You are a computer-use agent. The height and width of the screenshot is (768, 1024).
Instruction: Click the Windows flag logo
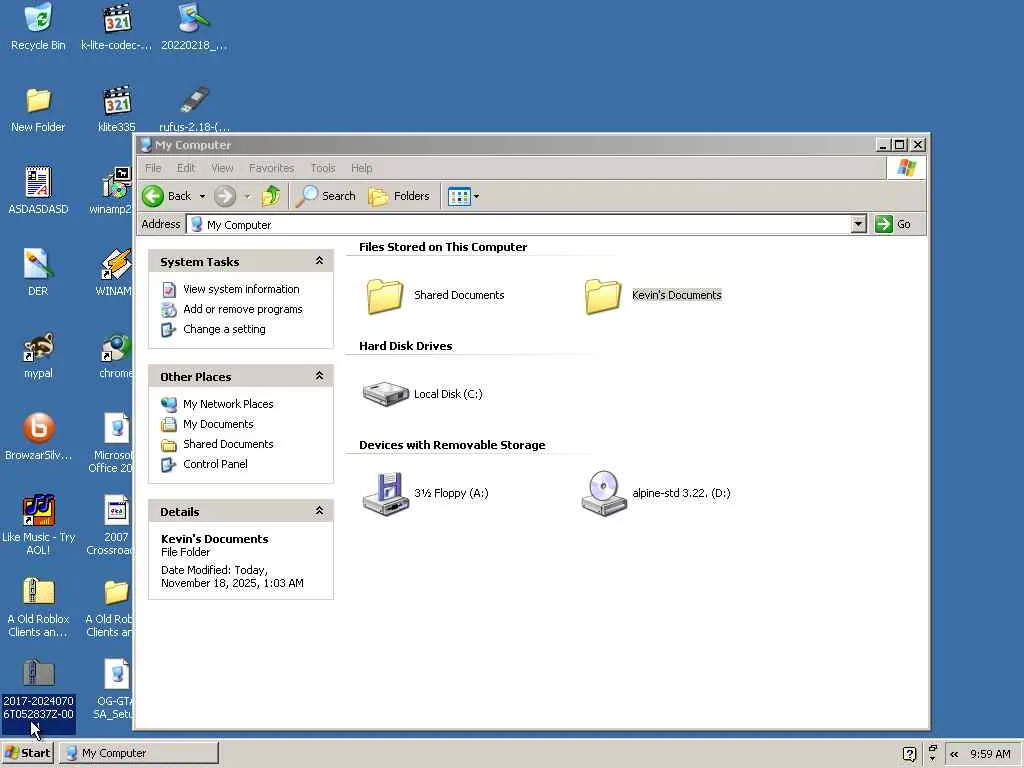pyautogui.click(x=906, y=168)
